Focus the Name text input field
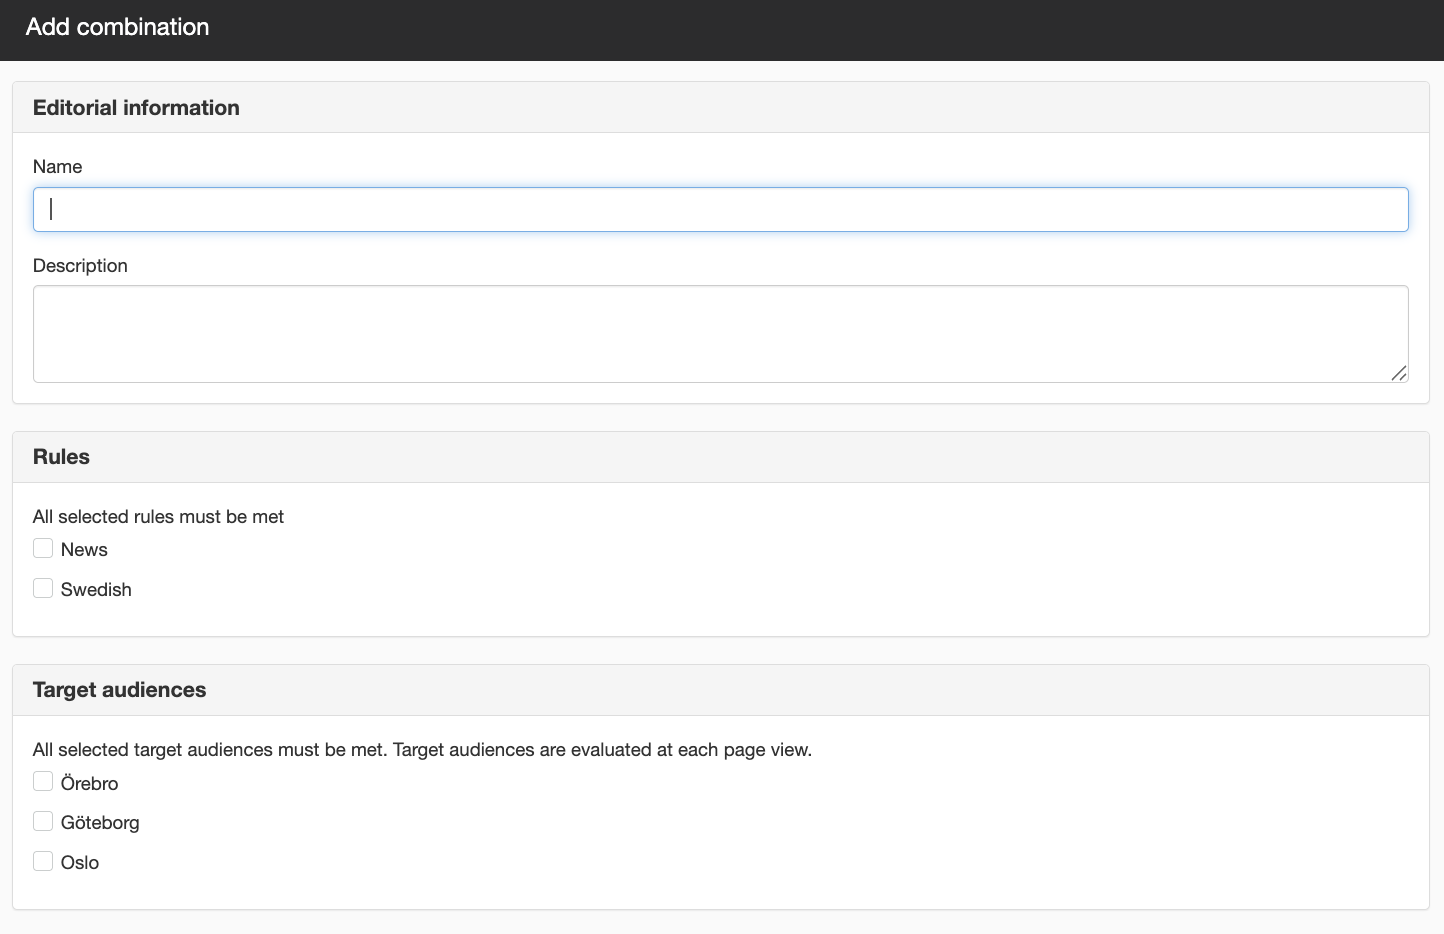The height and width of the screenshot is (934, 1444). [720, 209]
